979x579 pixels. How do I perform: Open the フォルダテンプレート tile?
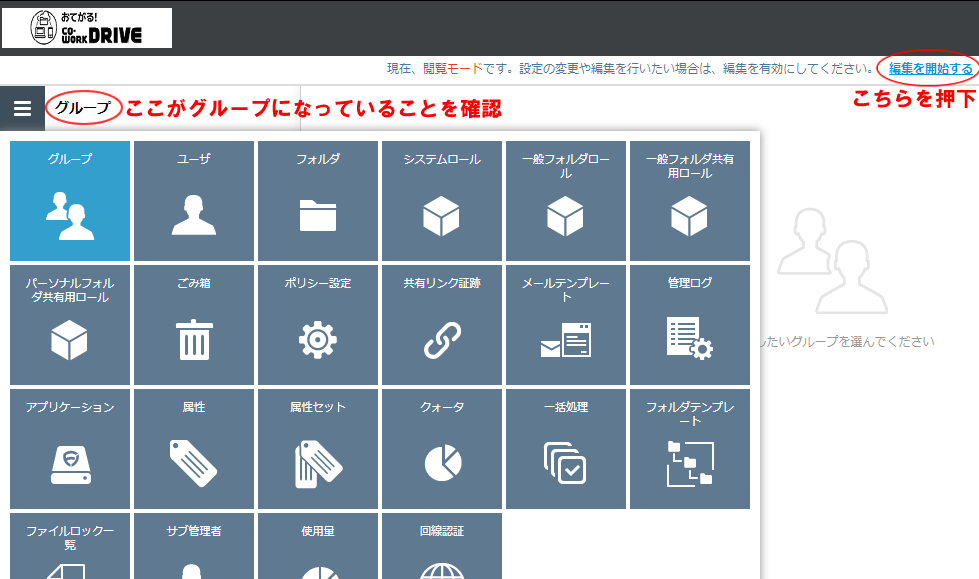pos(690,449)
